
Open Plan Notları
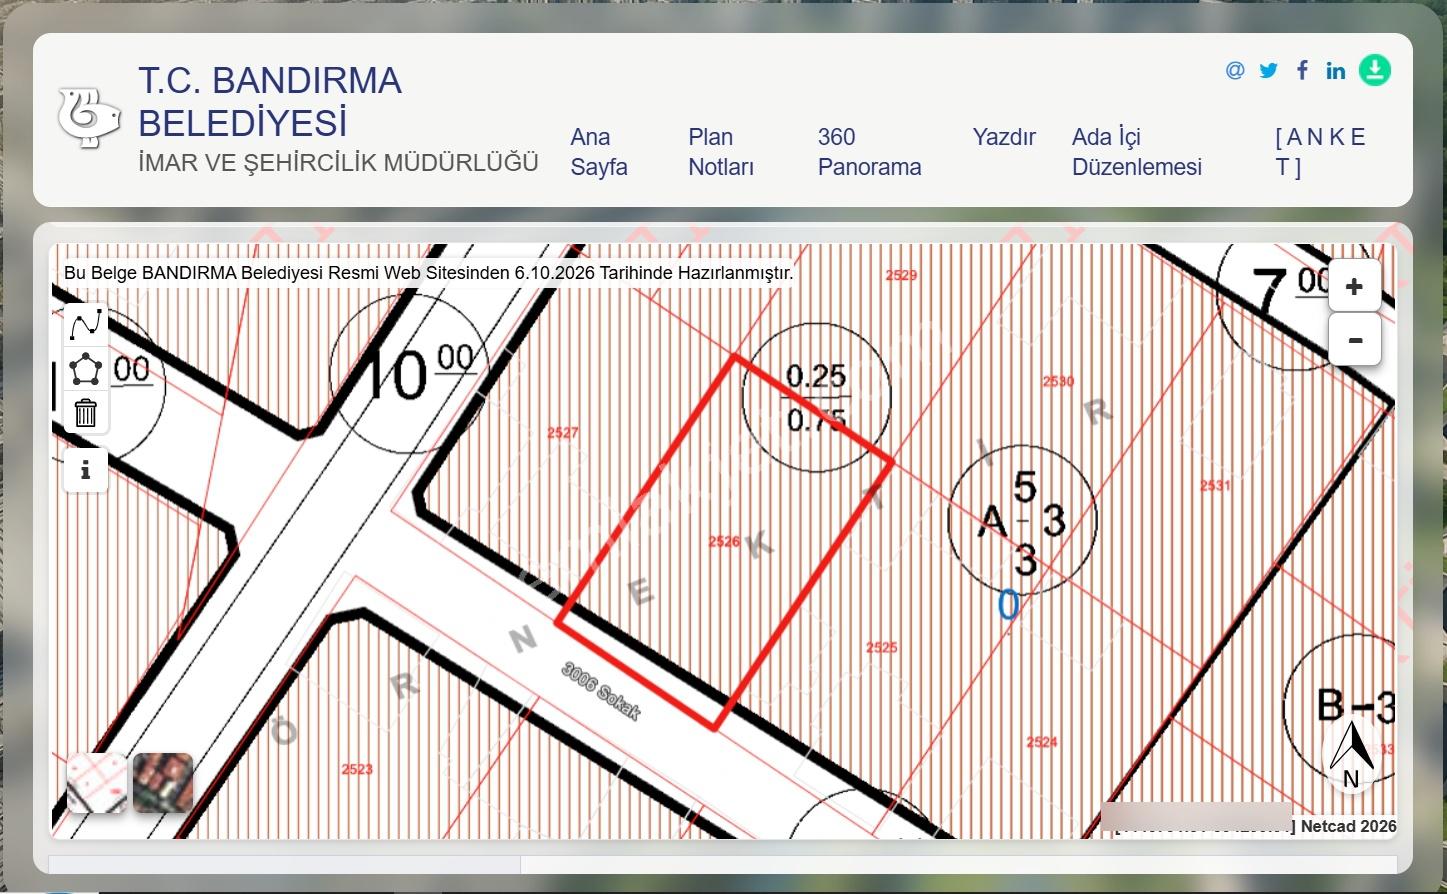(x=721, y=152)
